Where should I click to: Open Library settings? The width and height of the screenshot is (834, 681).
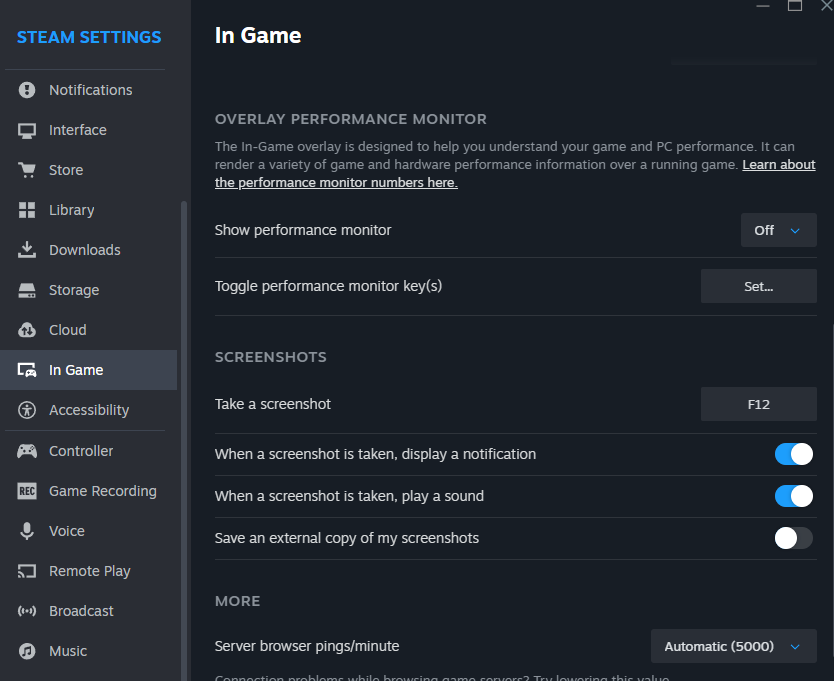[88, 210]
